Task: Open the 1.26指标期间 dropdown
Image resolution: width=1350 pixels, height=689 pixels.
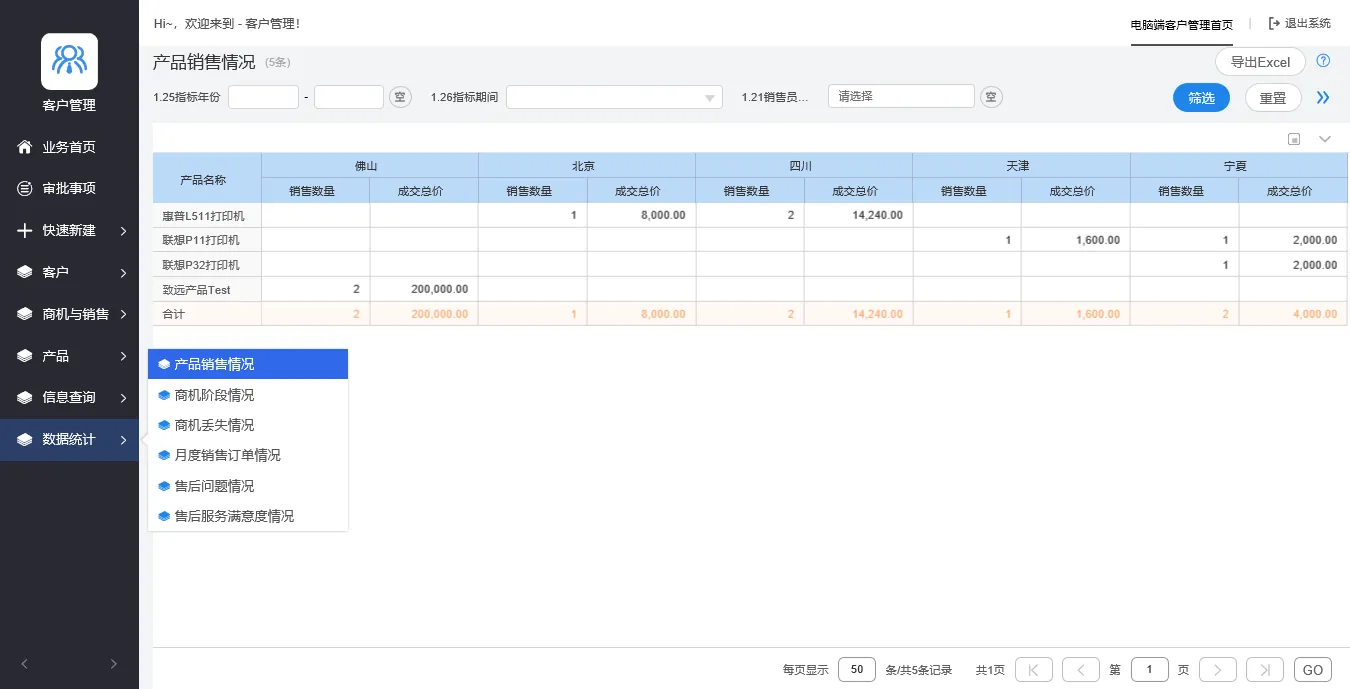Action: click(614, 97)
